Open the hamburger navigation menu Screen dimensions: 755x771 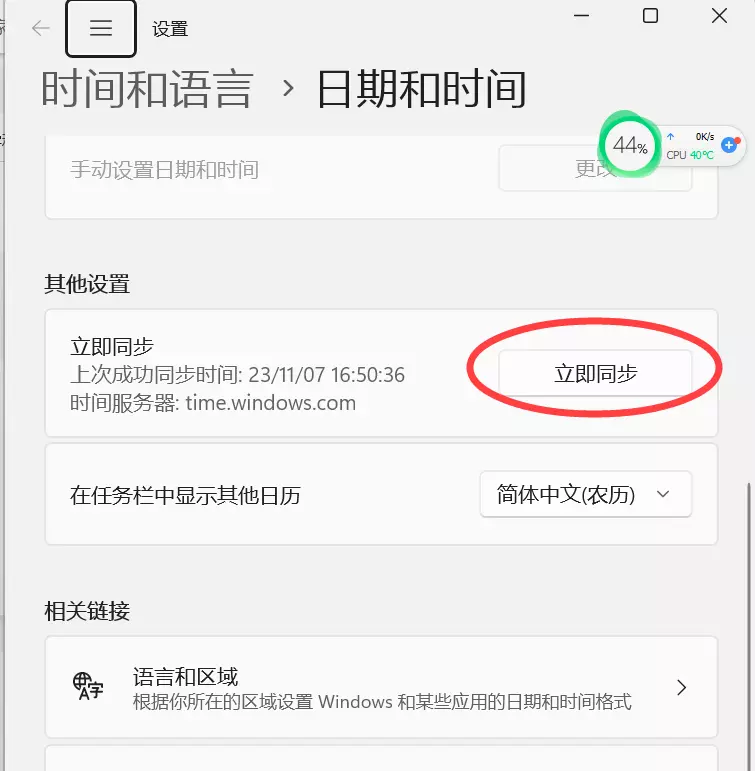pyautogui.click(x=101, y=29)
